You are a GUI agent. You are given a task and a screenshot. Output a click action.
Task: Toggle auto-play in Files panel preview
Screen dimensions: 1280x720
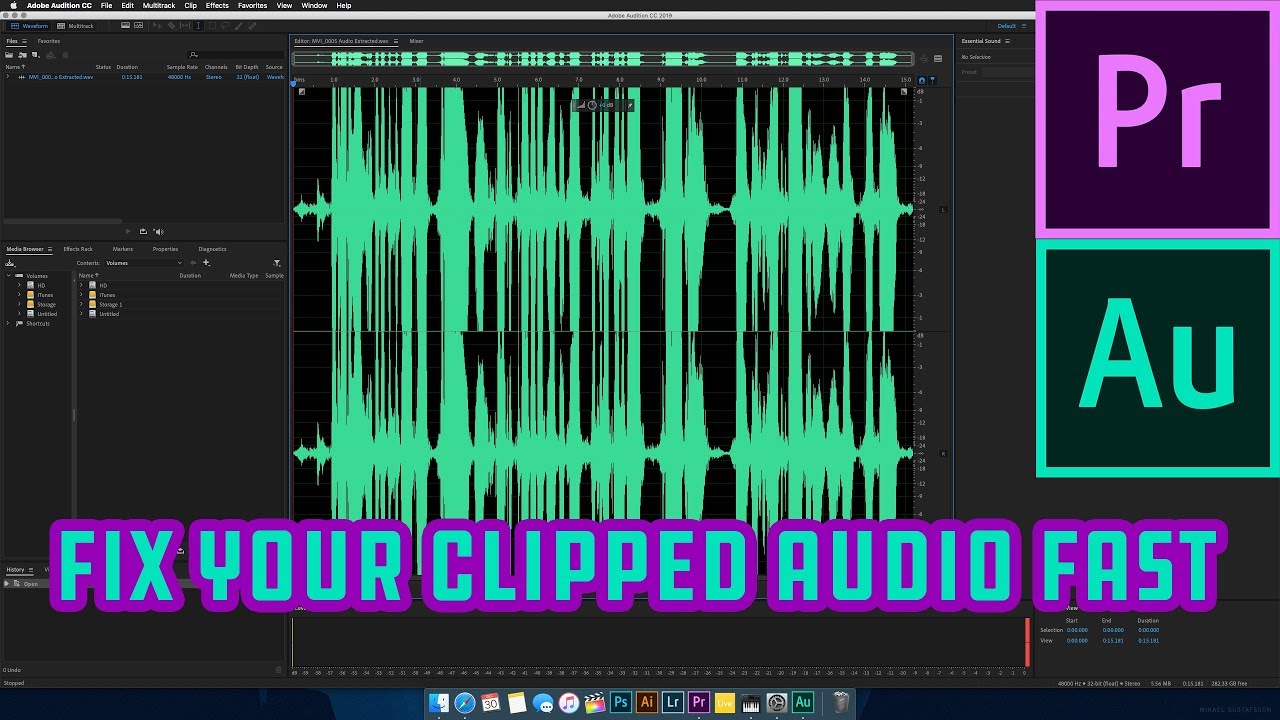pos(158,231)
